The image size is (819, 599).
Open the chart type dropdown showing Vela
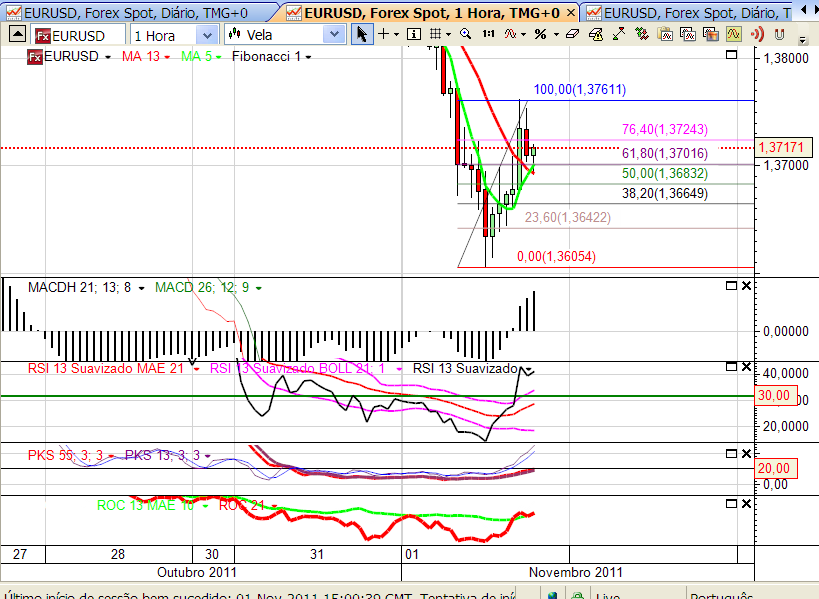[x=287, y=35]
